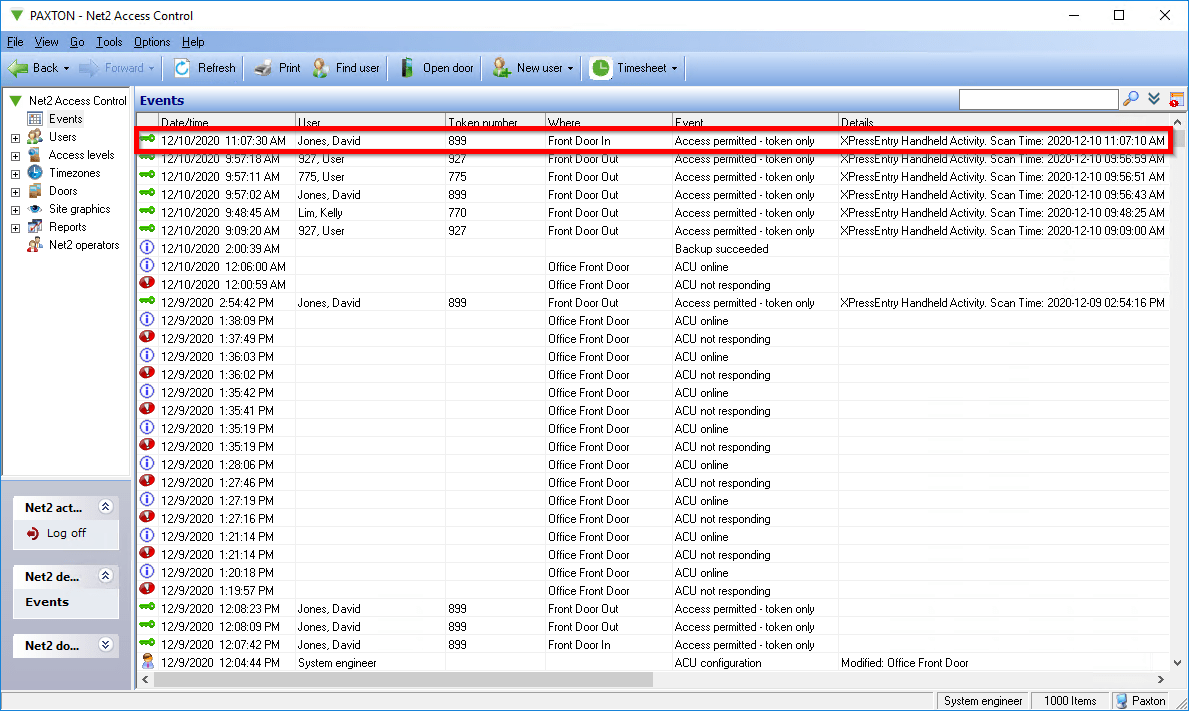Viewport: 1189px width, 711px height.
Task: Click the Log off button
Action: 66,534
